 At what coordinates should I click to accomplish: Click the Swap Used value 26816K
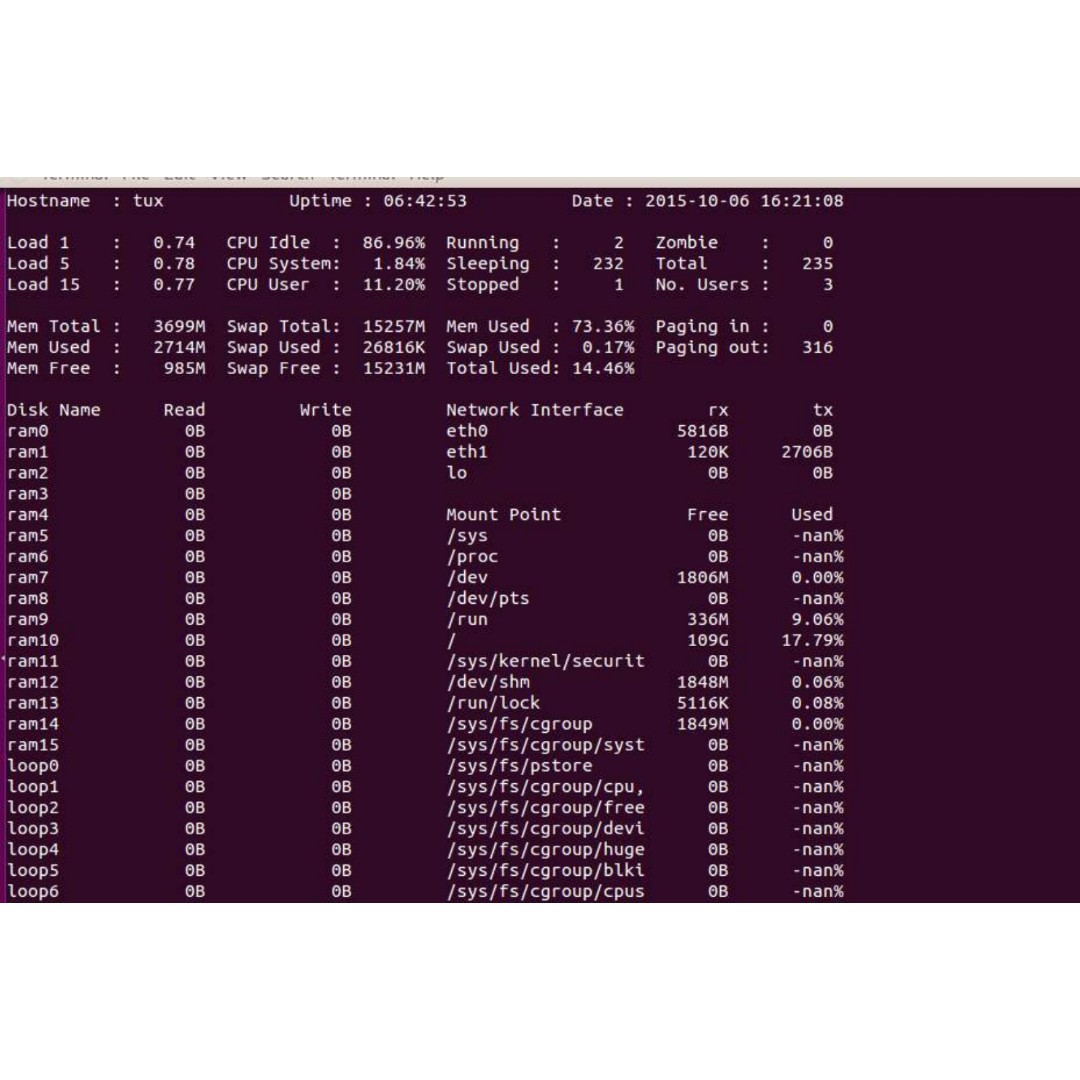pyautogui.click(x=393, y=348)
